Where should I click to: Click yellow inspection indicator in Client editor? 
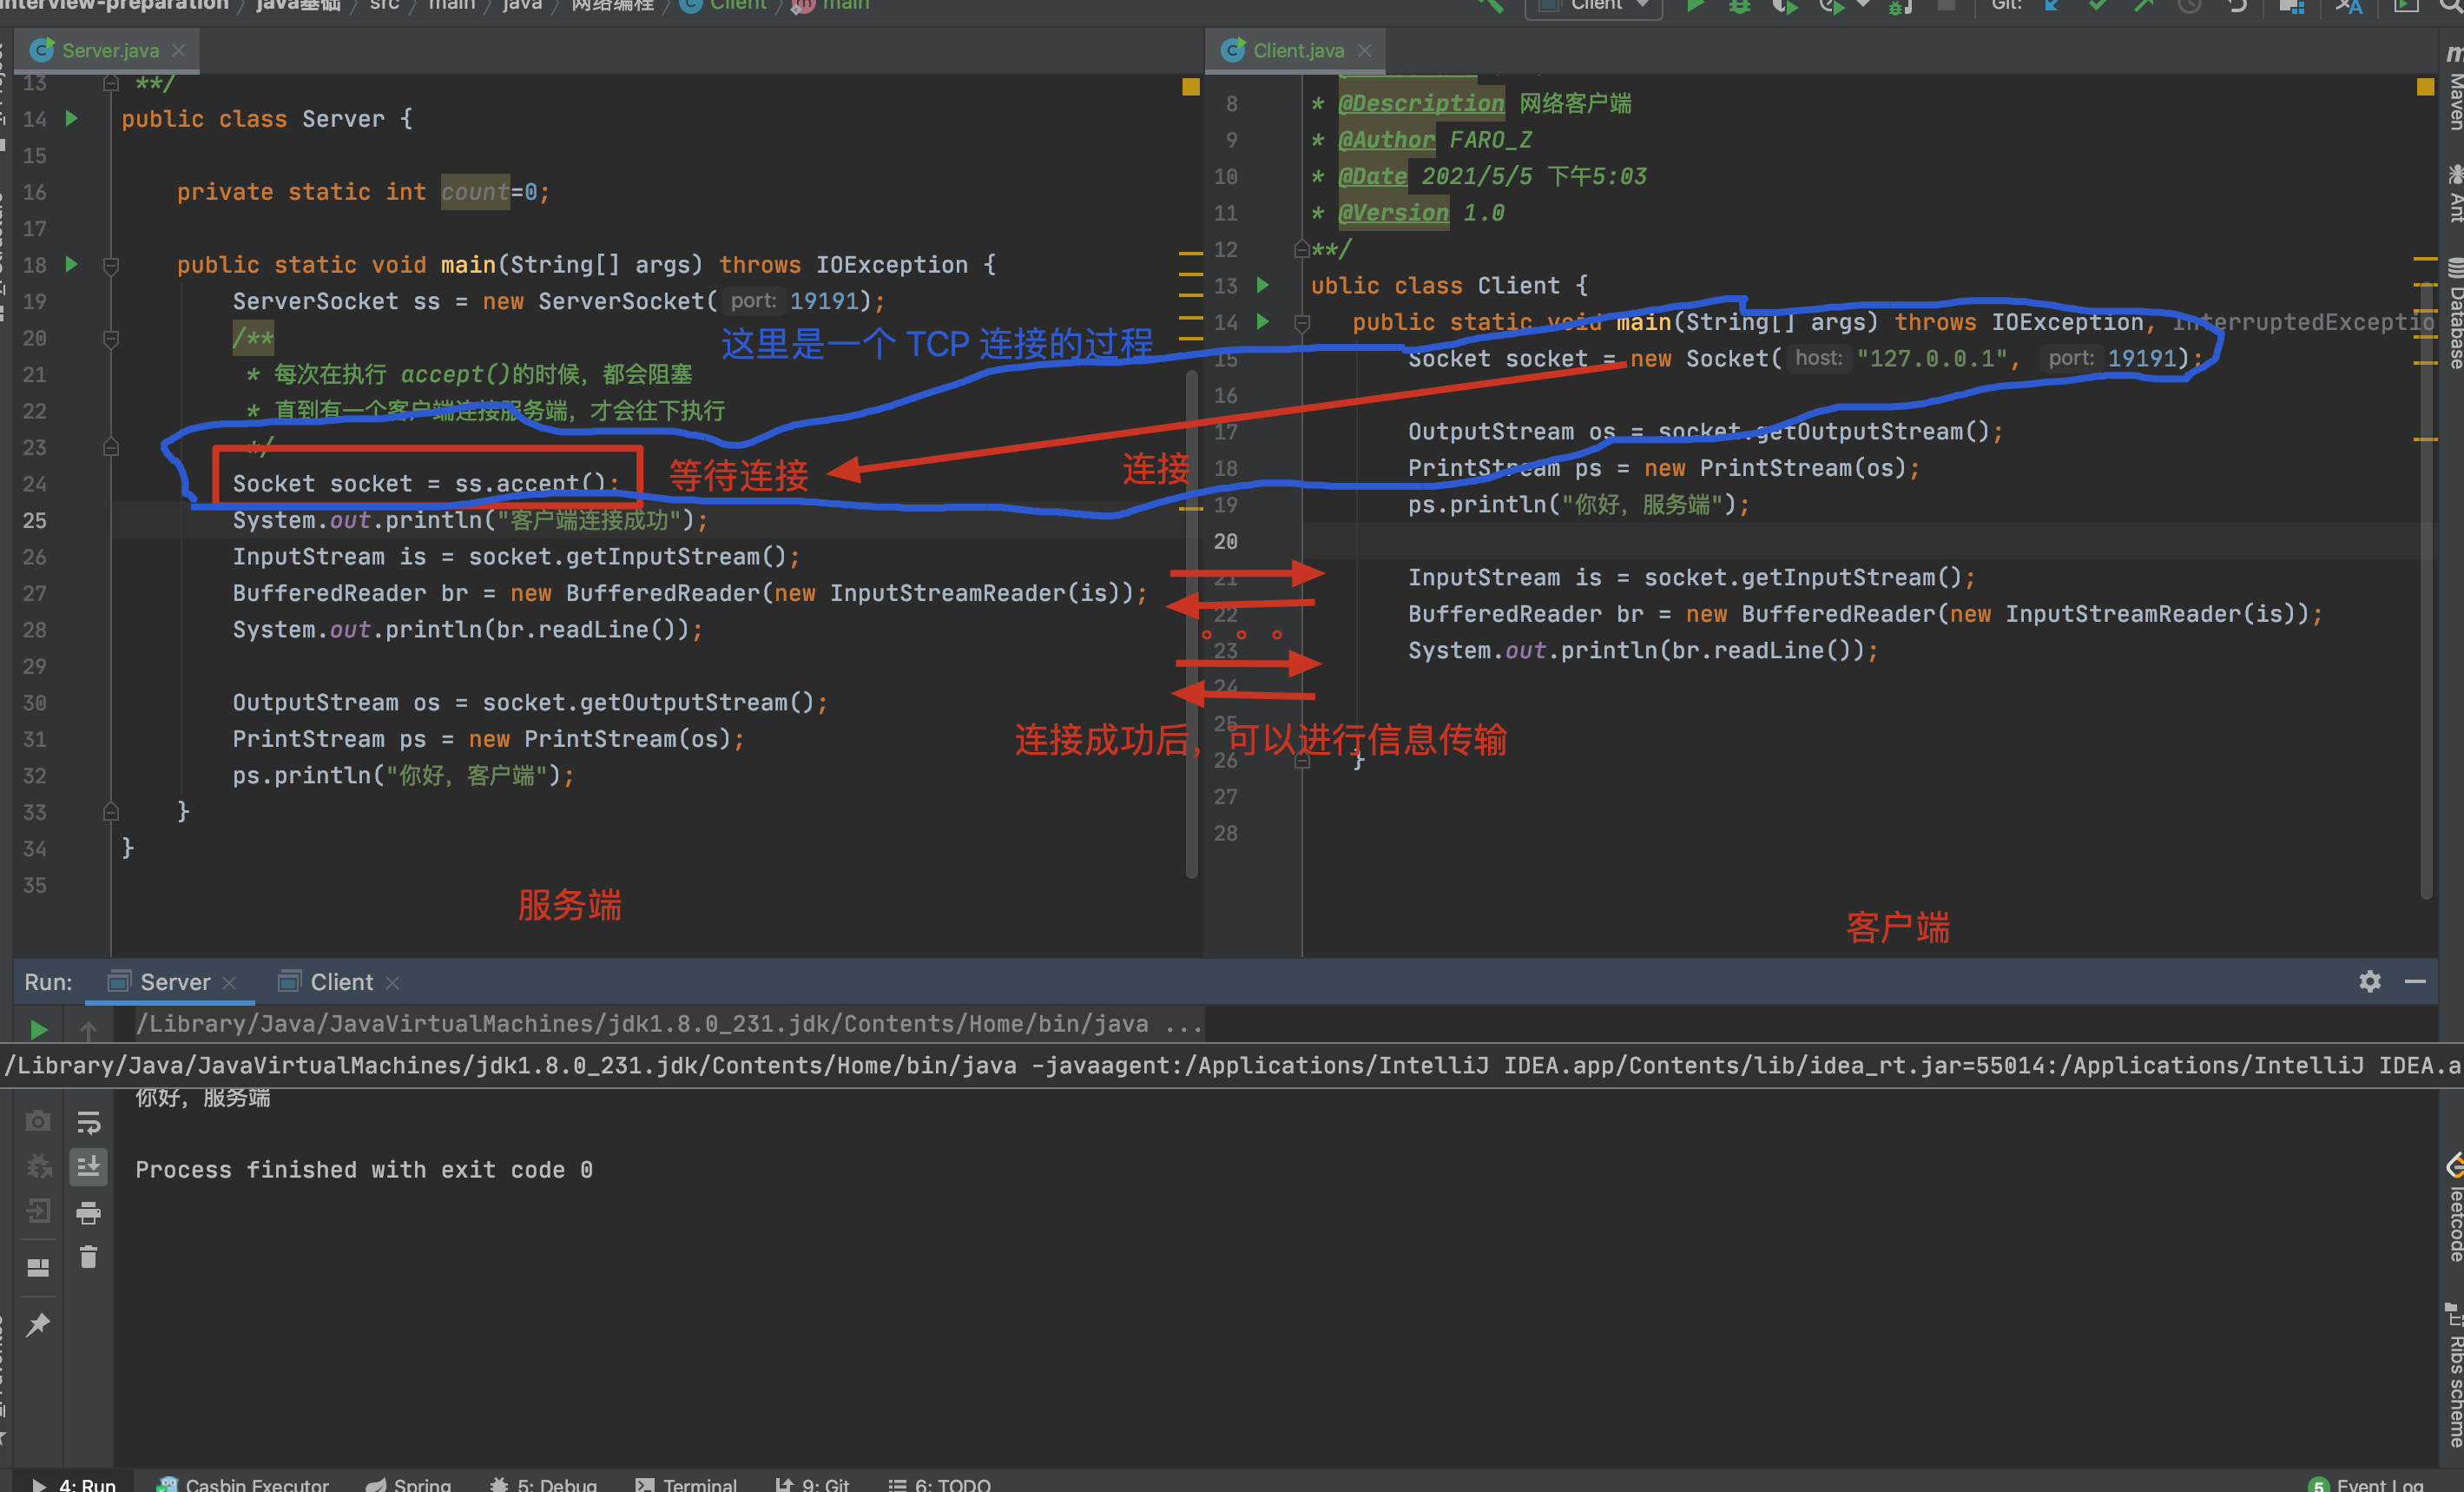point(2425,87)
